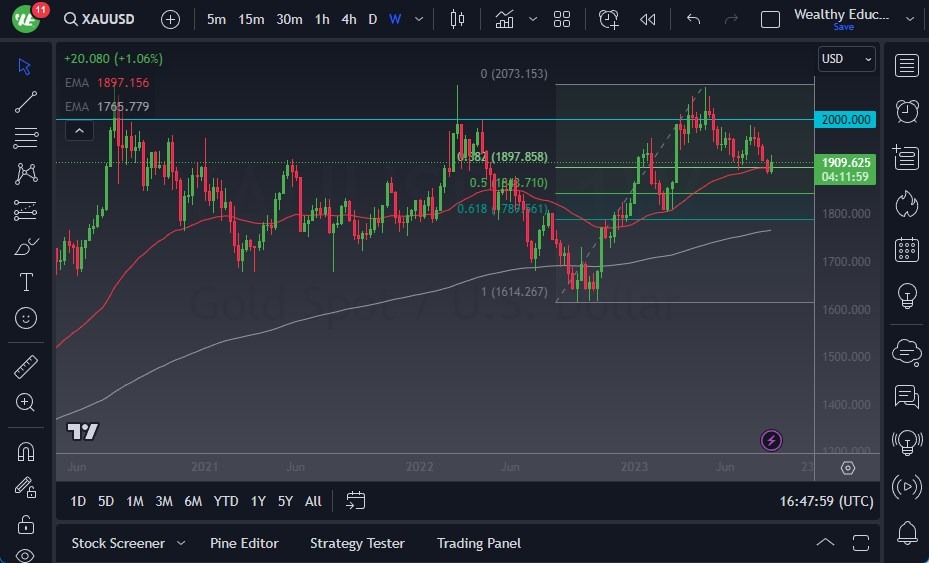Expand the Stock Screener dropdown arrow
The height and width of the screenshot is (563, 929).
181,543
